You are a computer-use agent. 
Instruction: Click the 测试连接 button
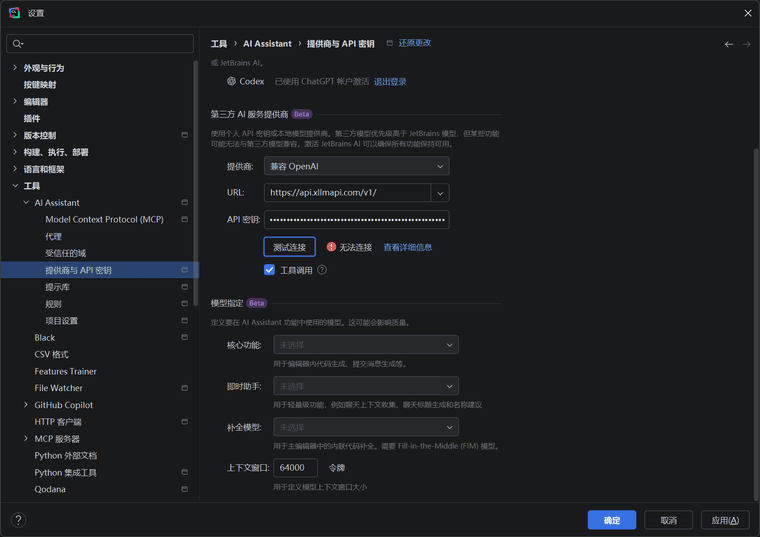tap(289, 247)
